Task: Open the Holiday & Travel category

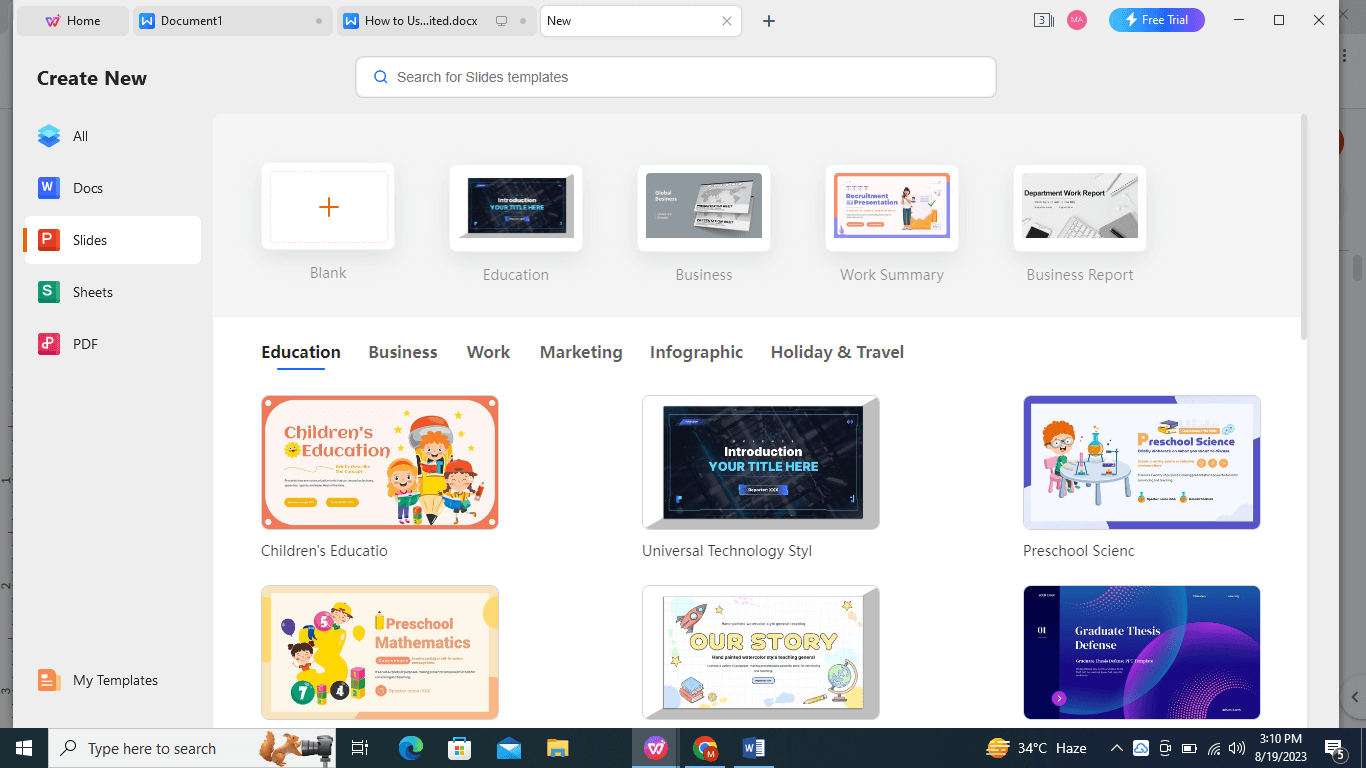Action: pyautogui.click(x=837, y=352)
